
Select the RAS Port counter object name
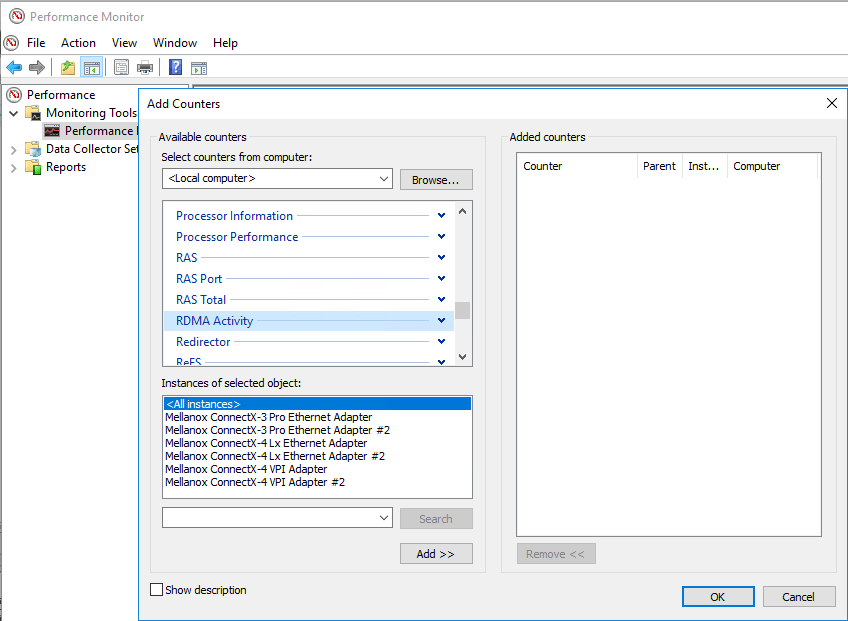pyautogui.click(x=199, y=279)
